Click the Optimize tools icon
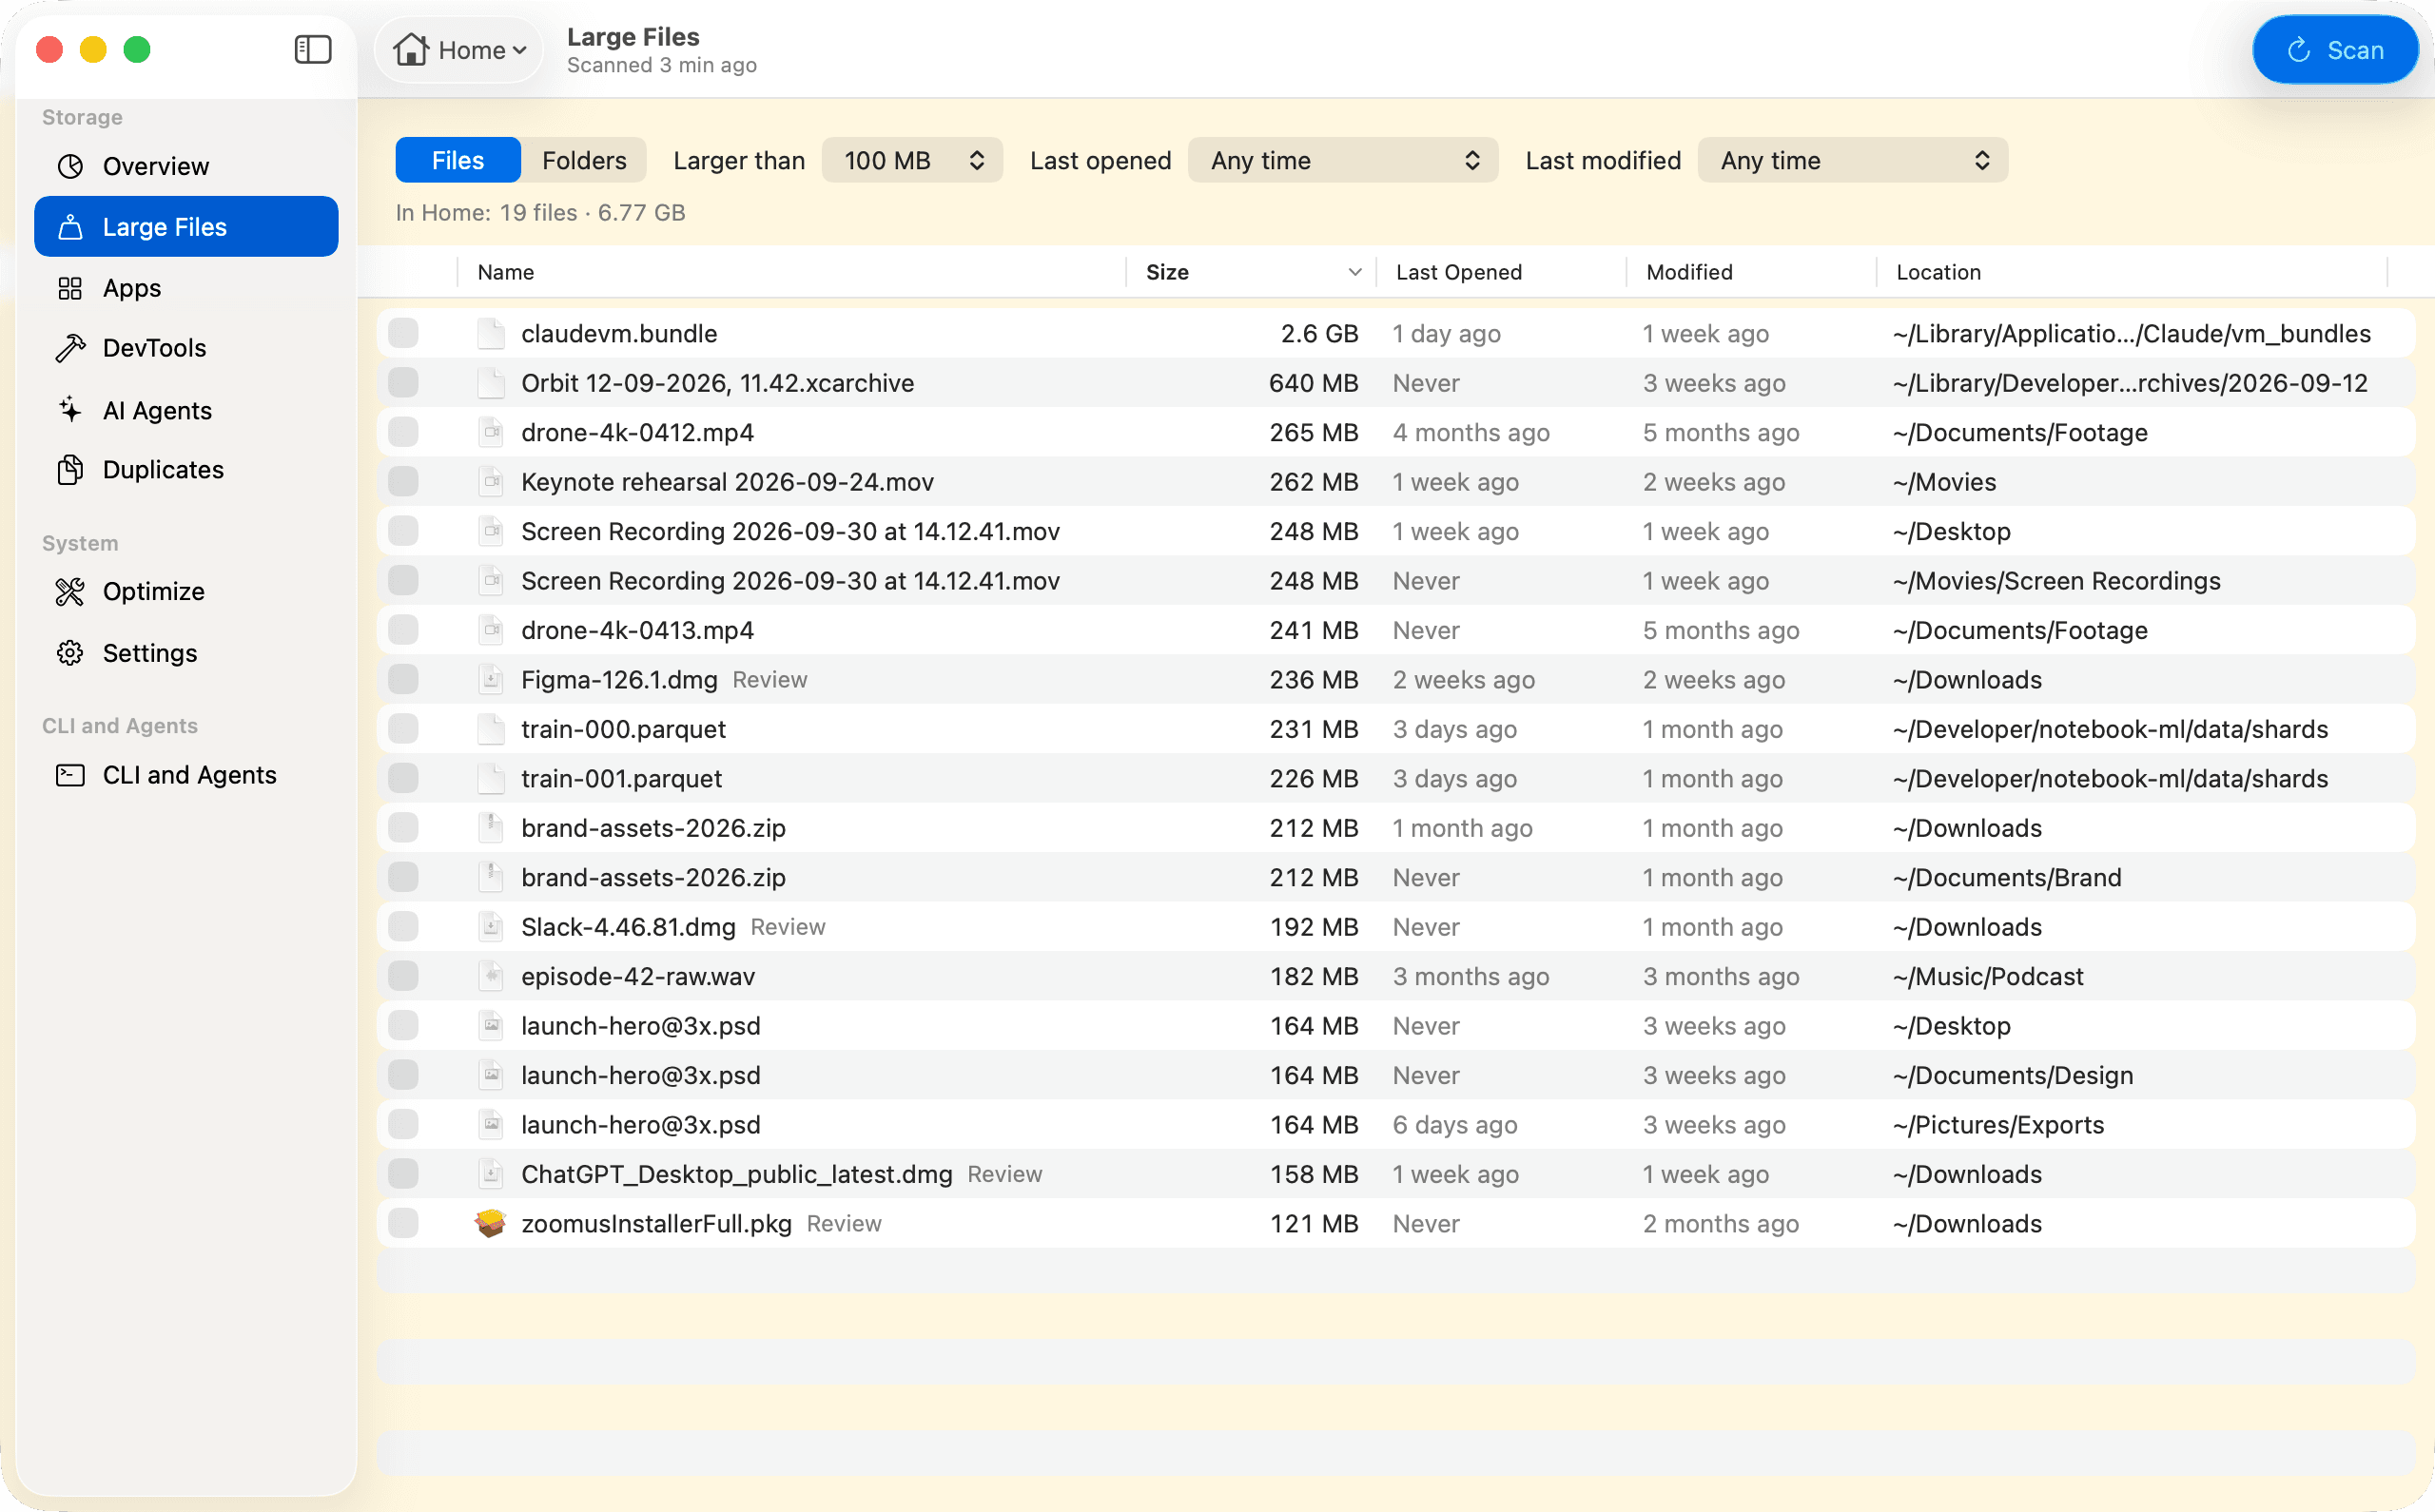This screenshot has width=2435, height=1512. (x=70, y=591)
